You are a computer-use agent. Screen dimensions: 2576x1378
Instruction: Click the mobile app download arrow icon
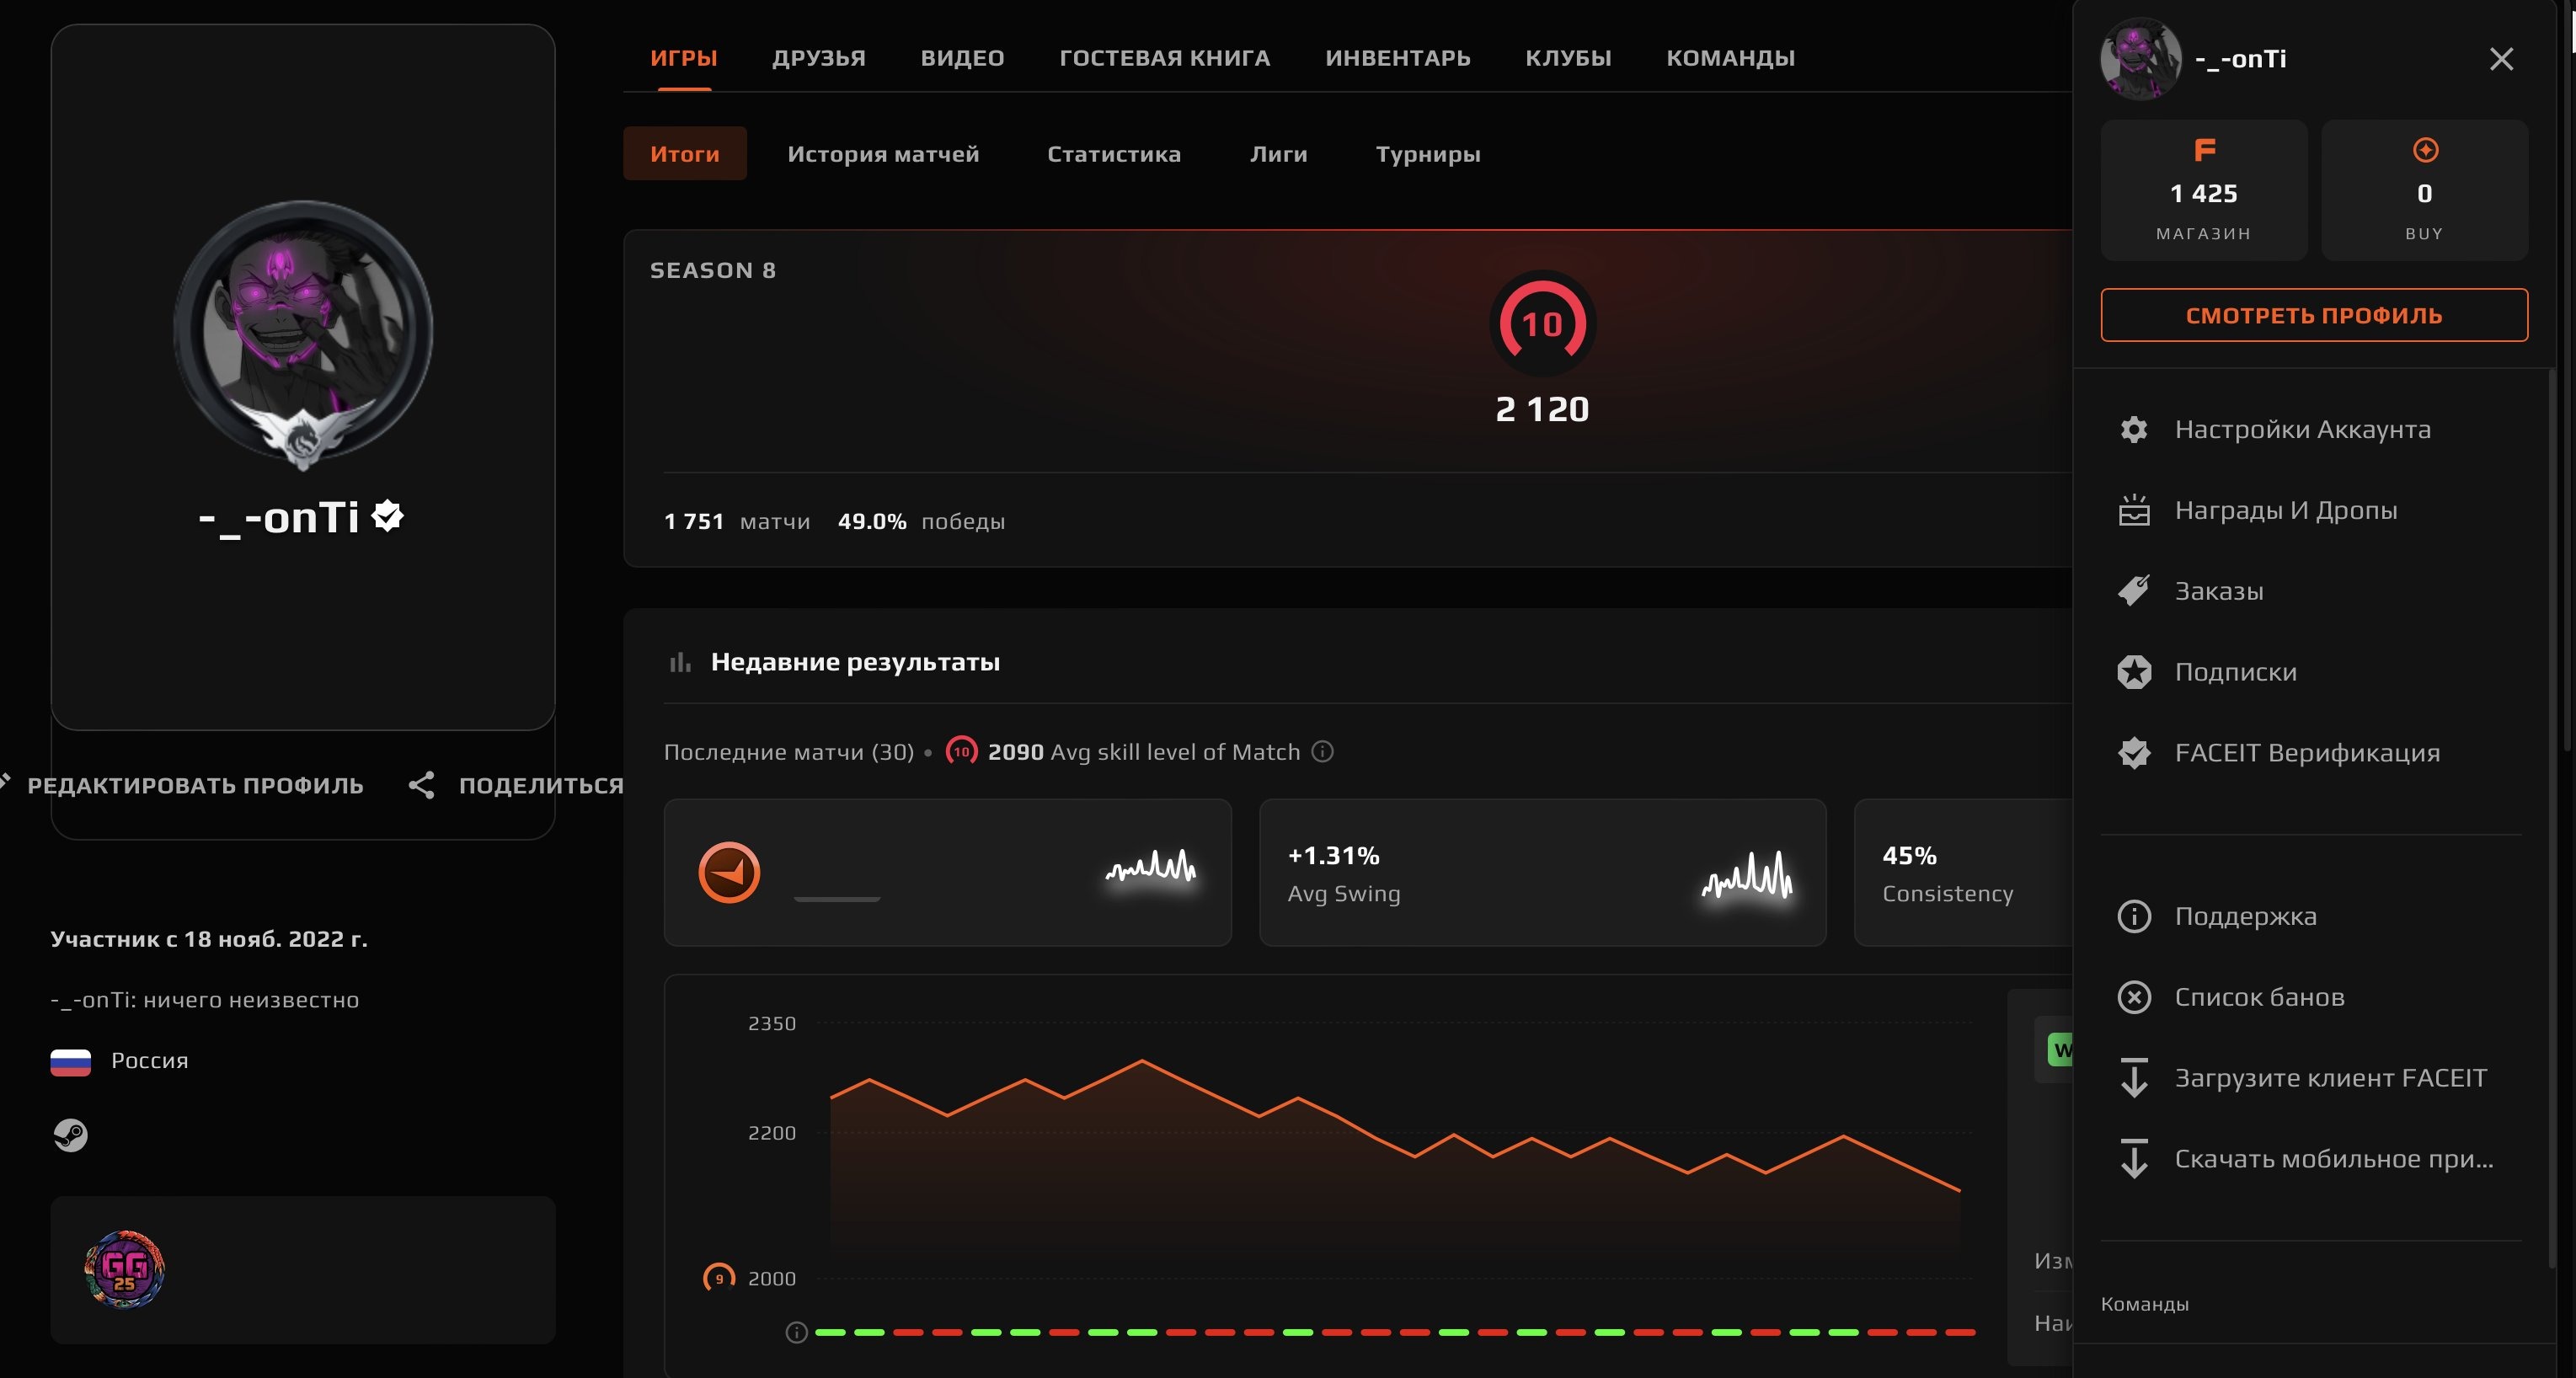pyautogui.click(x=2134, y=1159)
